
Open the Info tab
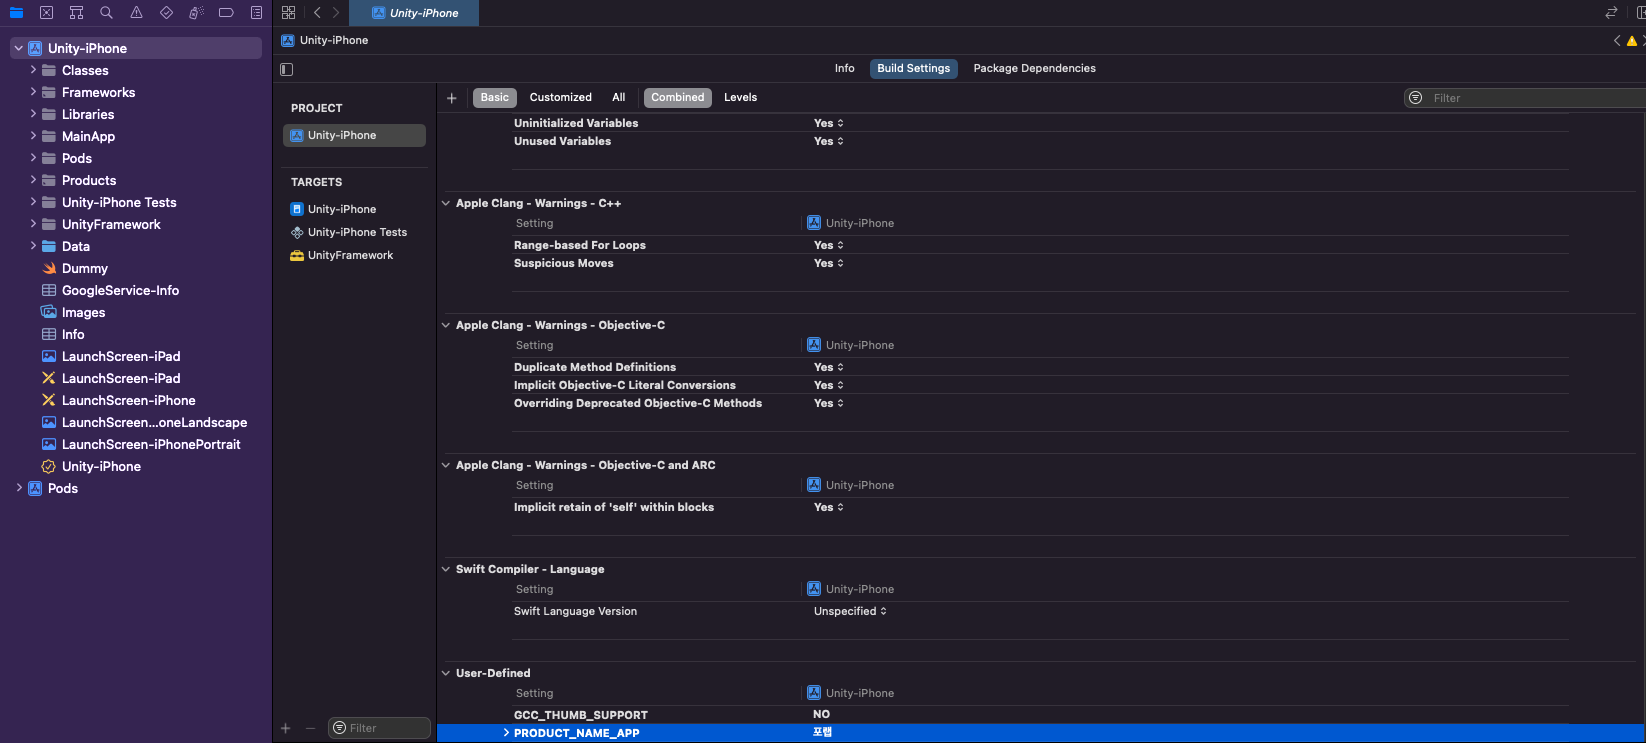pyautogui.click(x=844, y=69)
